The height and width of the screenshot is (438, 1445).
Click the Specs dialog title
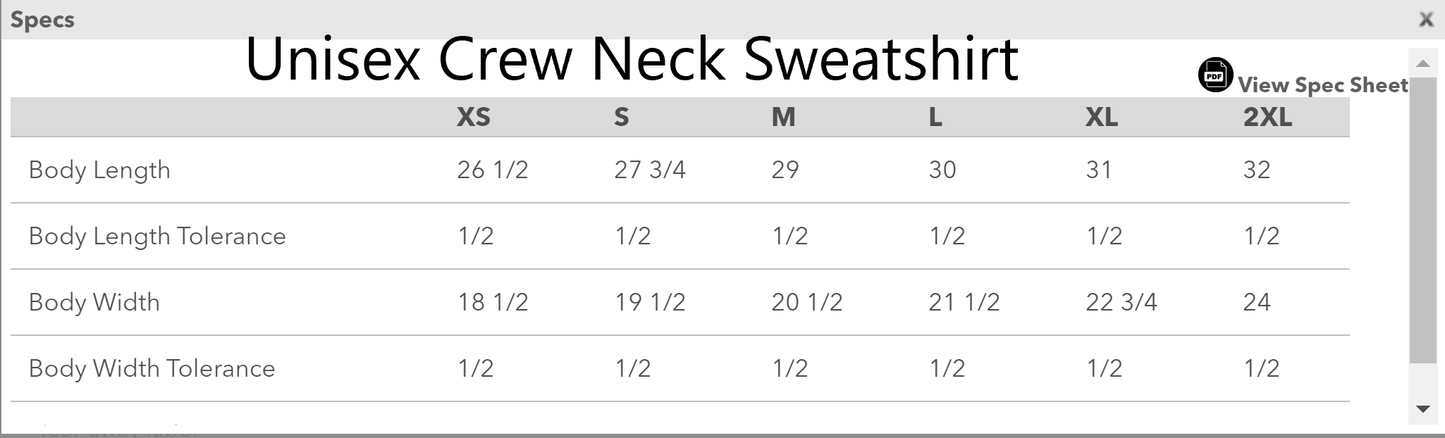tap(42, 19)
